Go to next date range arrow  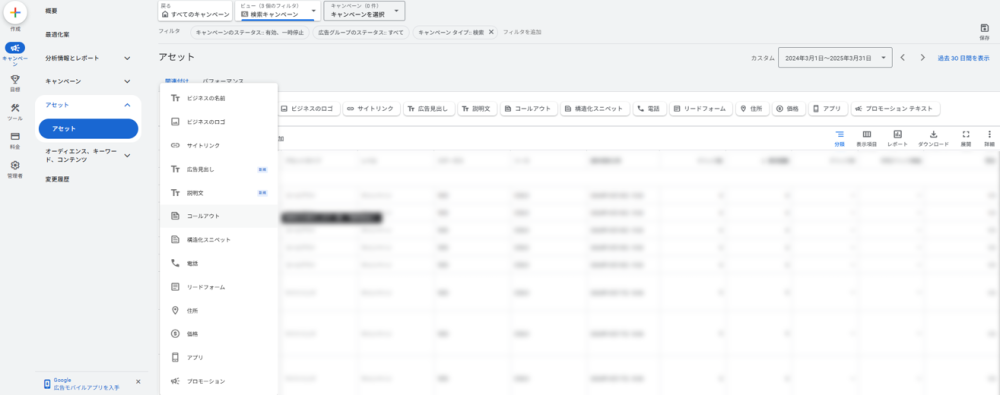922,57
